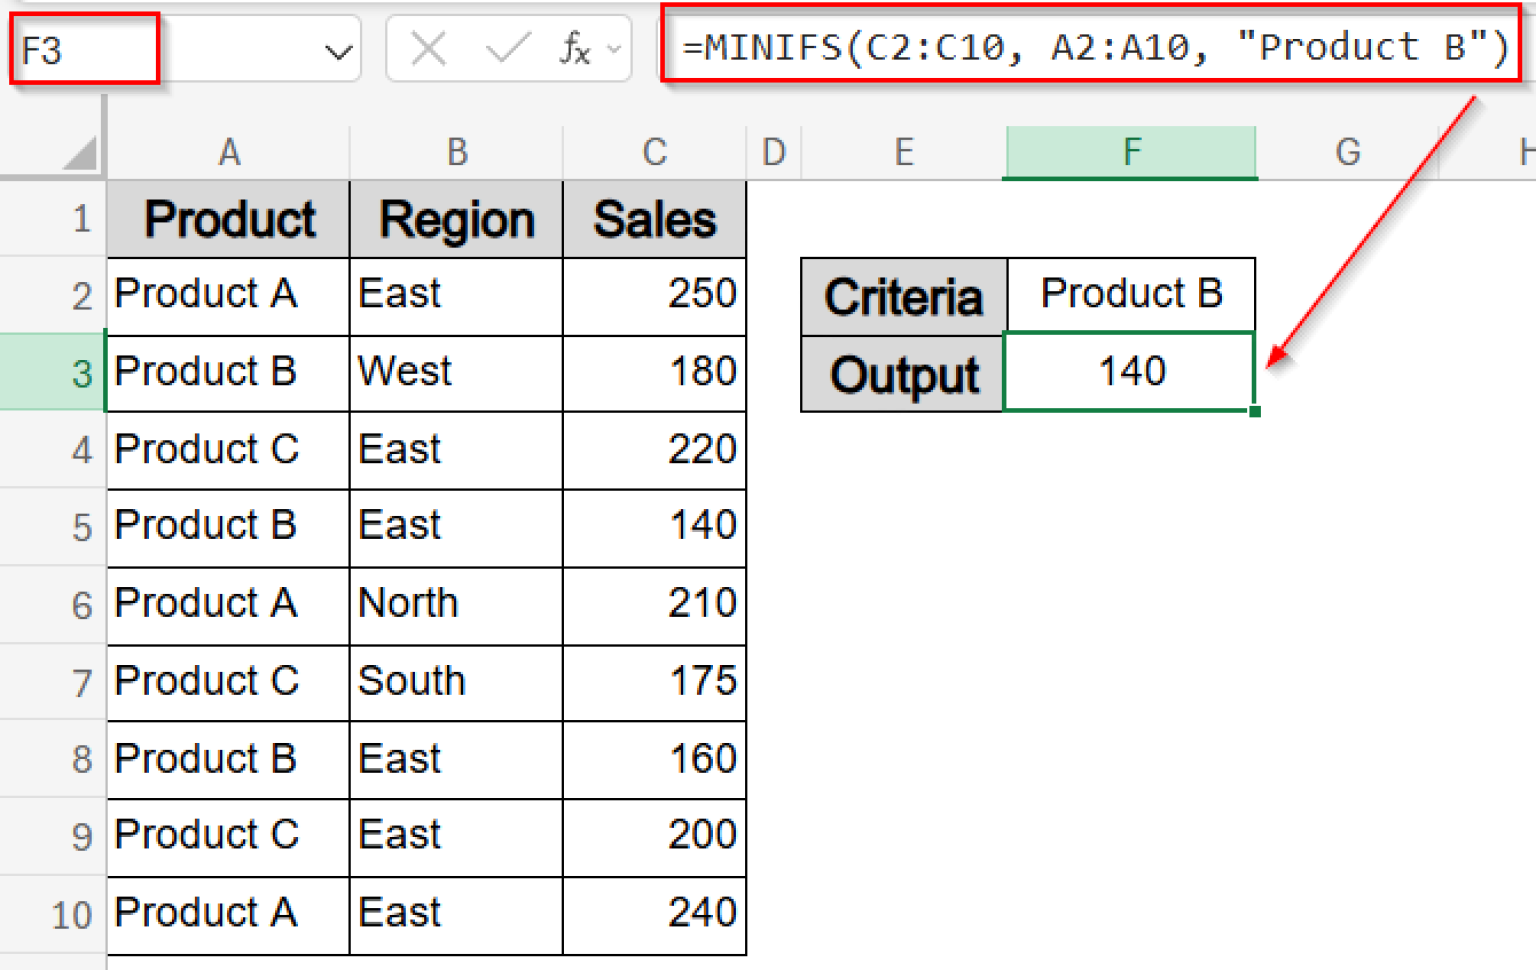The image size is (1536, 970).
Task: Select the cell containing Product B criteria
Action: [x=1130, y=294]
